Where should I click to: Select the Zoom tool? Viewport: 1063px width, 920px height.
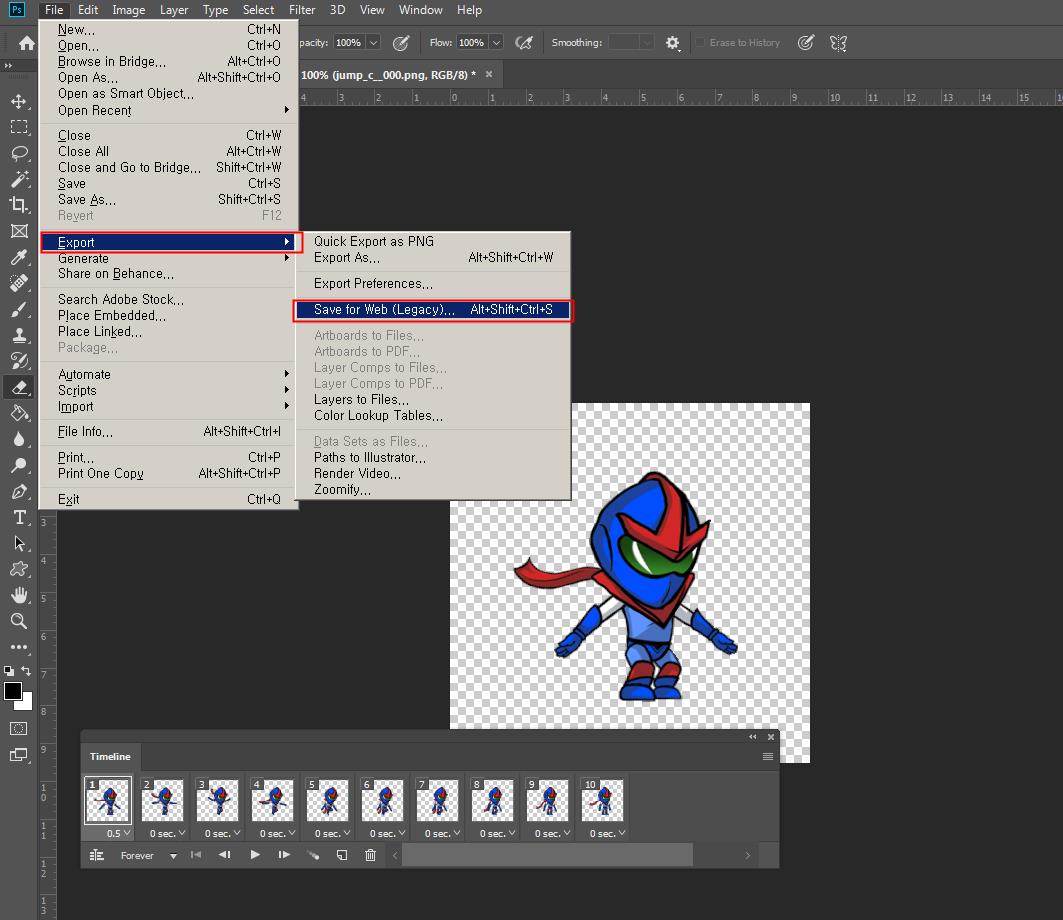[19, 621]
